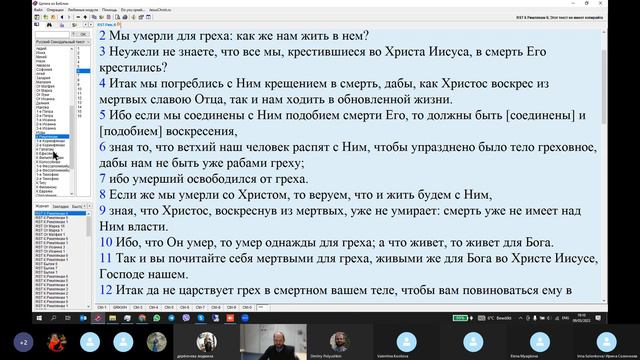Image resolution: width=640 pixels, height=360 pixels.
Task: Click the printer icon in toolbar
Action: click(125, 17)
